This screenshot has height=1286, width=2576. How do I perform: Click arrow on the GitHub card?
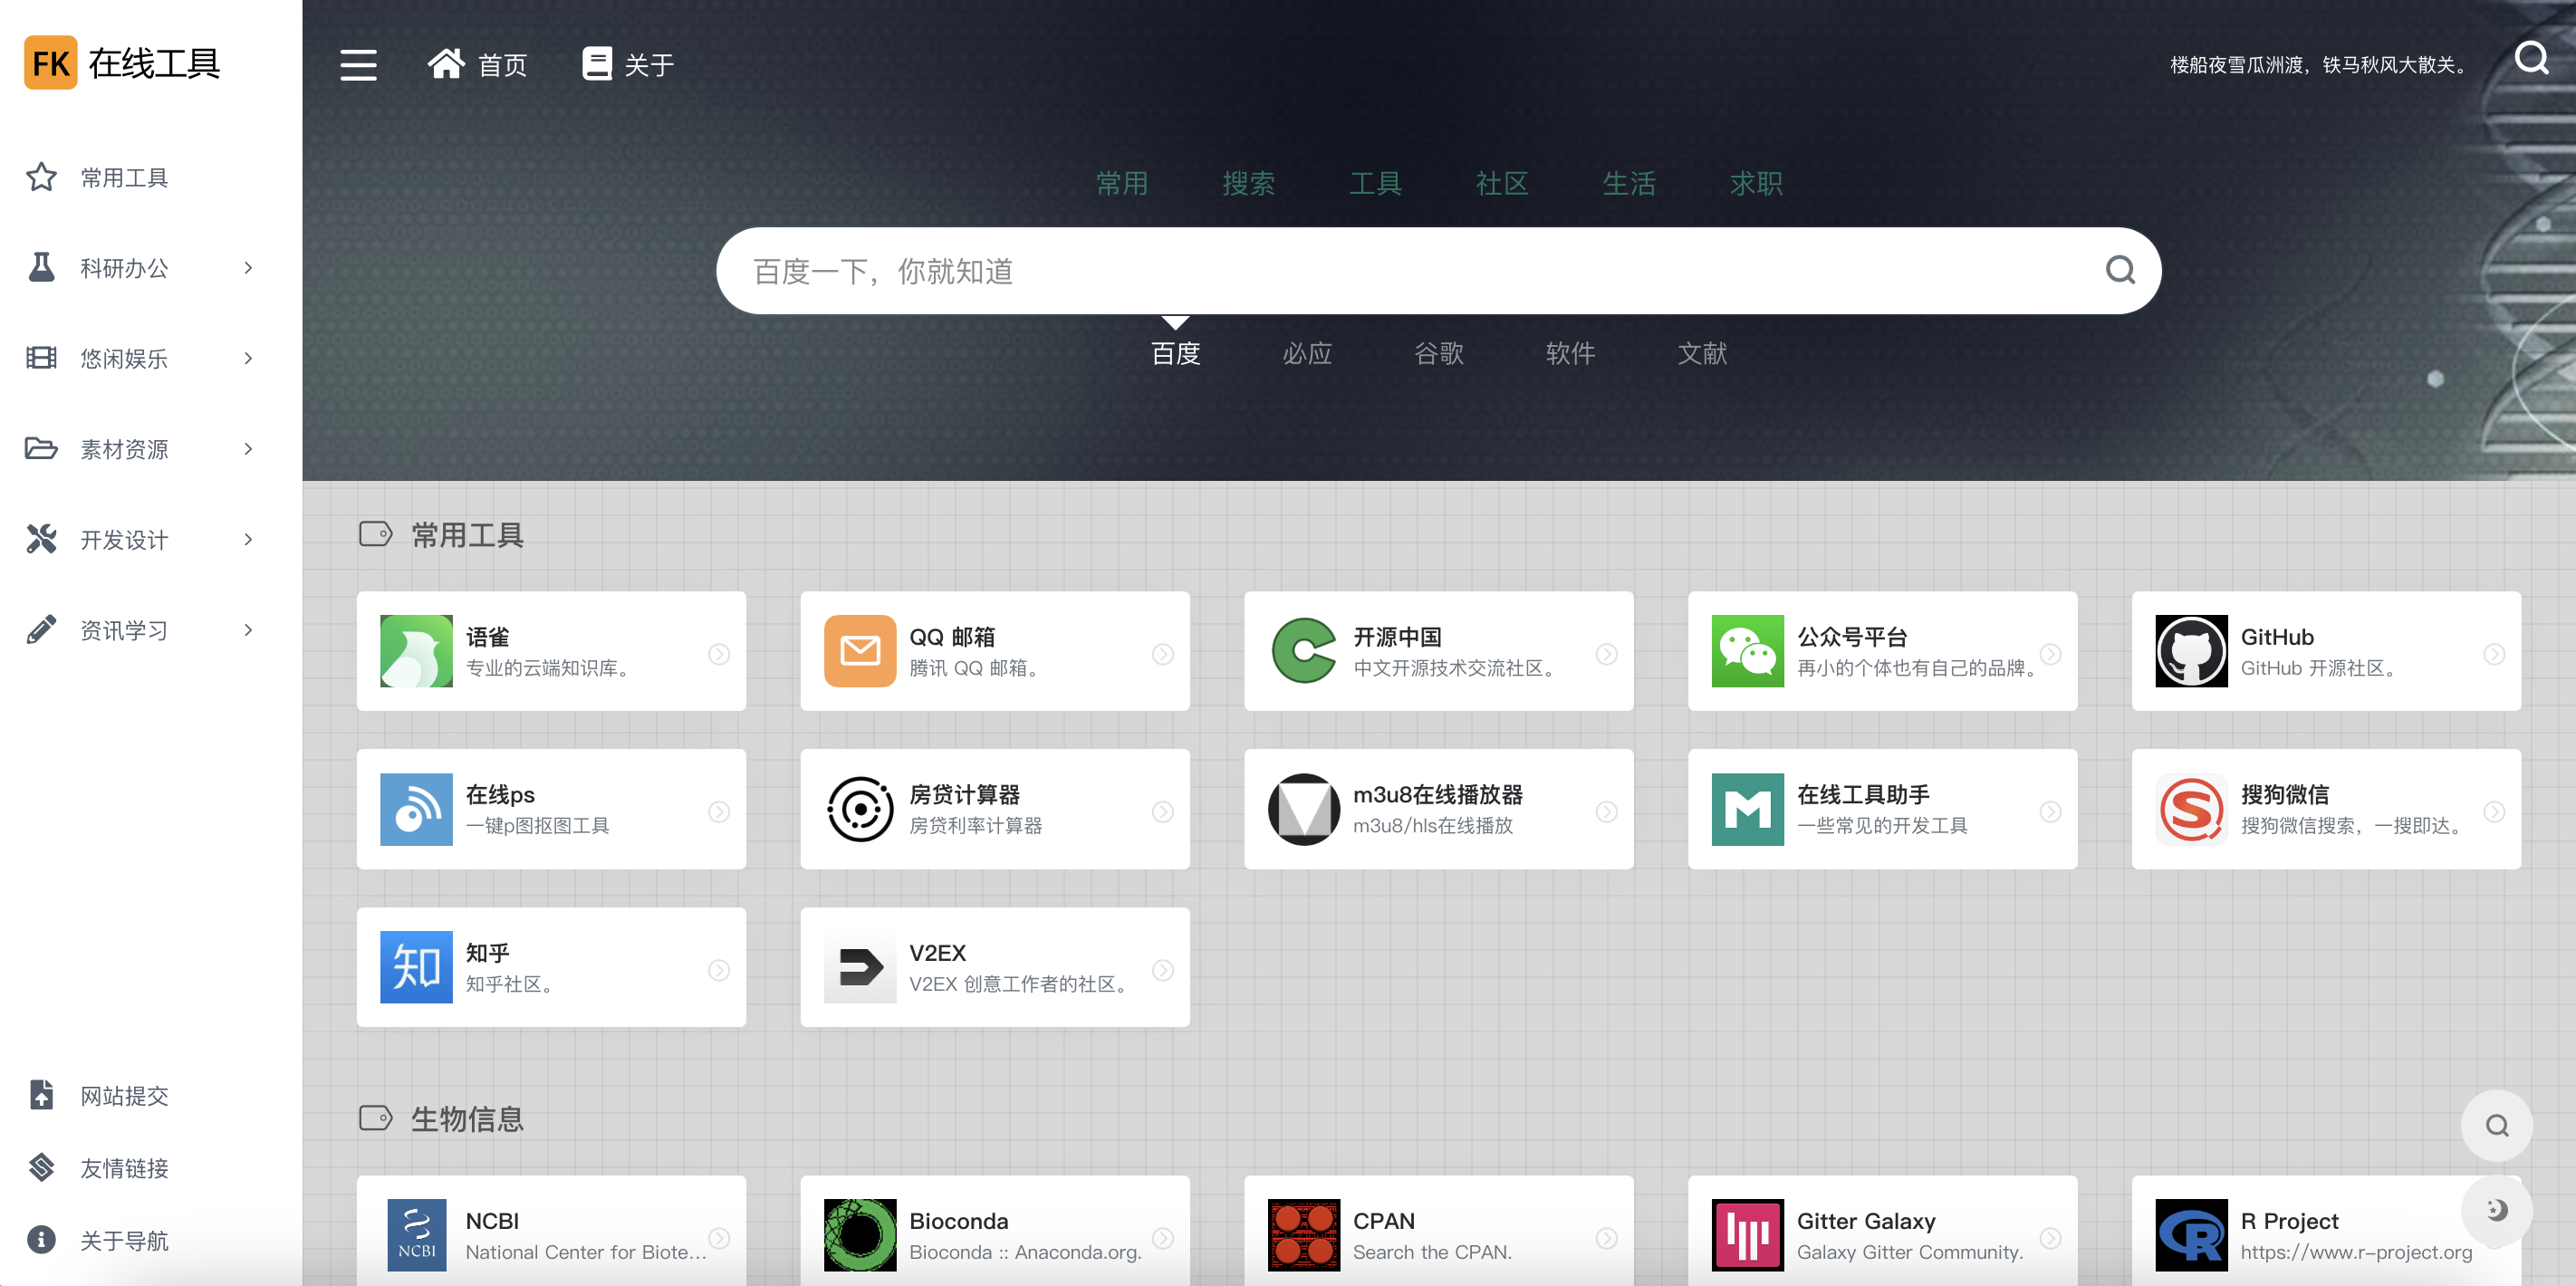click(2494, 654)
